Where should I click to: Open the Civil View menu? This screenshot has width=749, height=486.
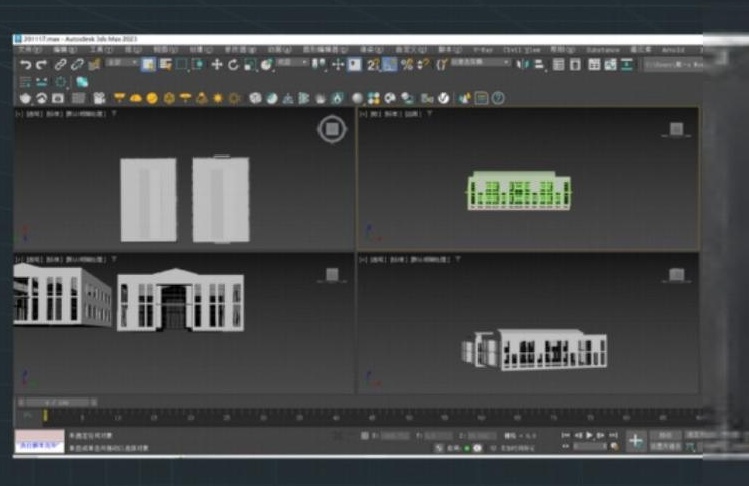coord(521,50)
